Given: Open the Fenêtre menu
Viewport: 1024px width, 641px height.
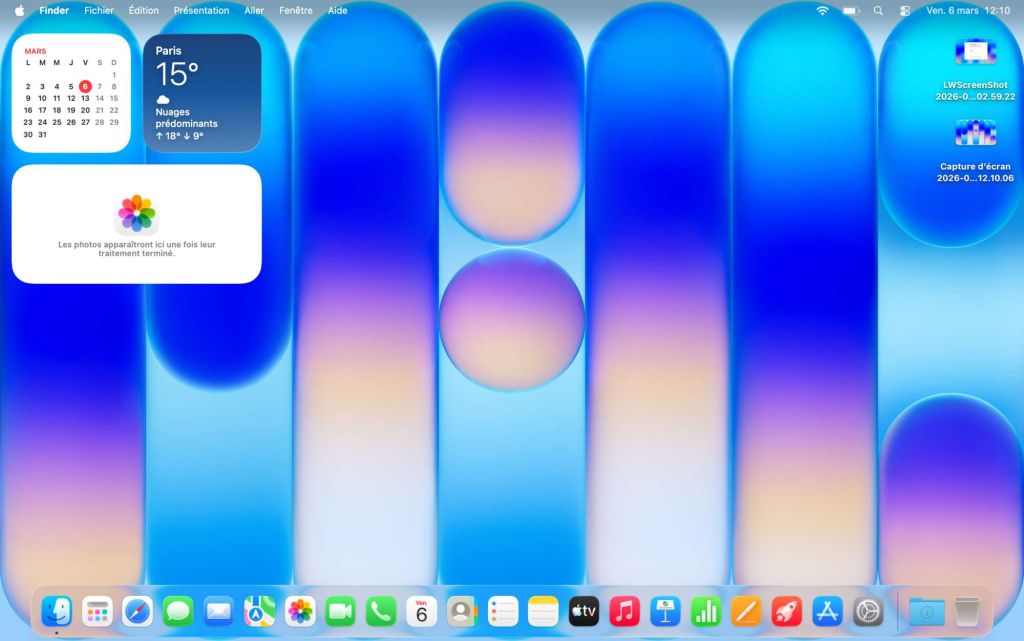Looking at the screenshot, I should pos(296,11).
